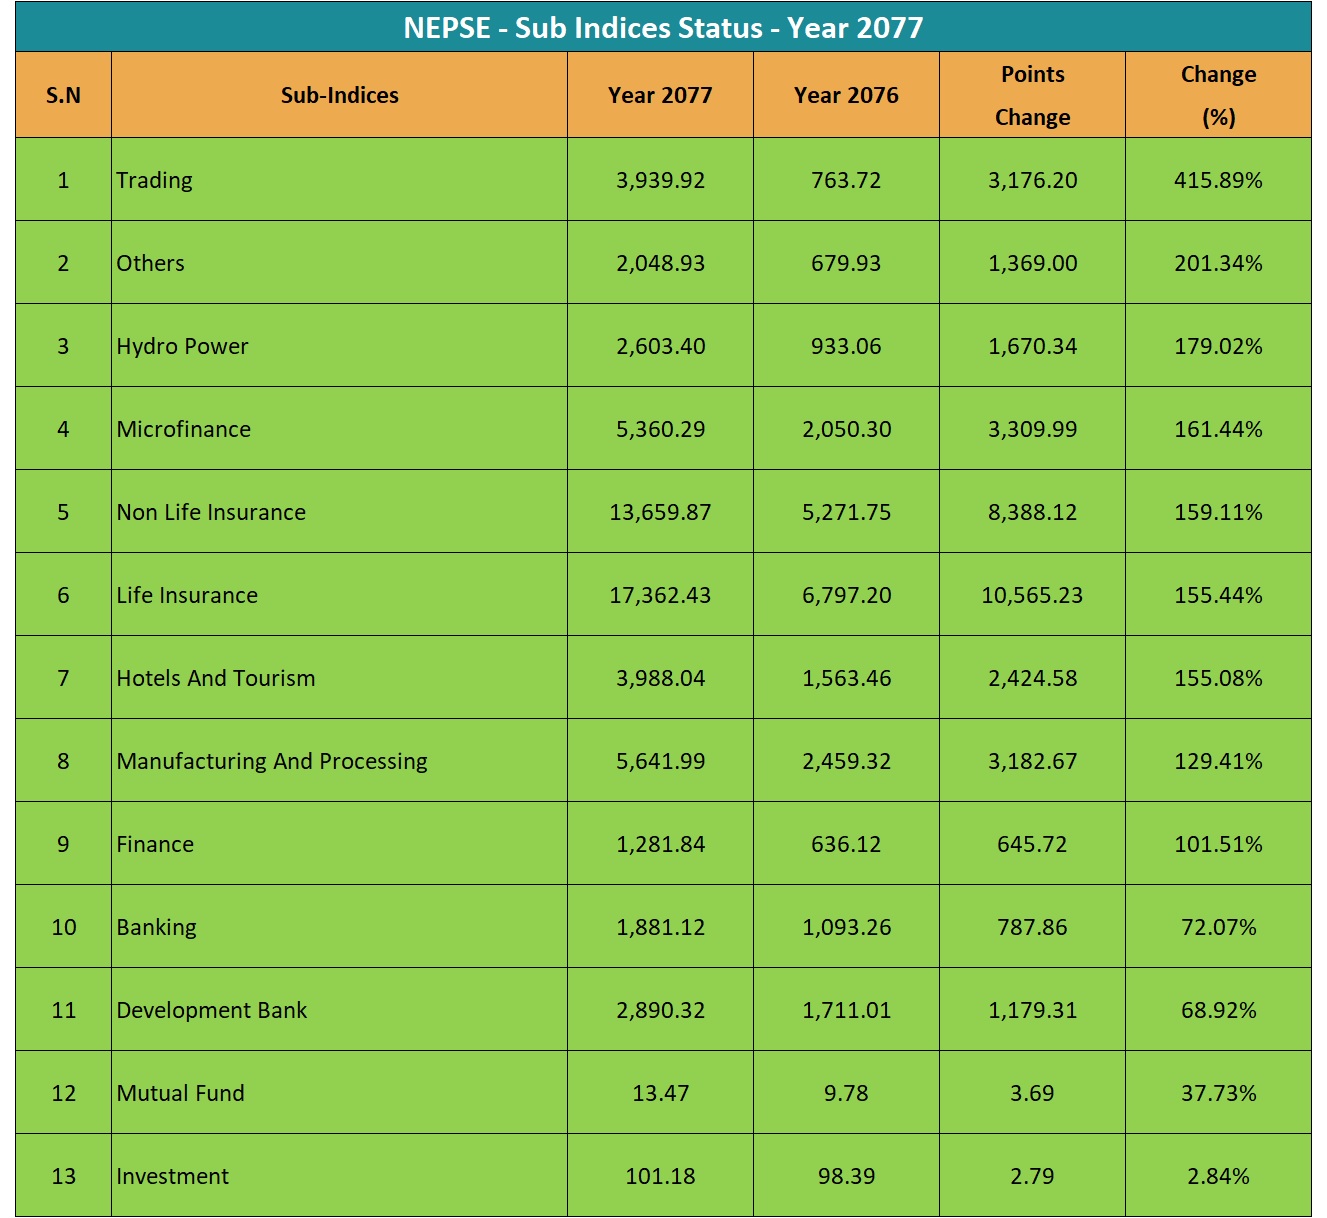Image resolution: width=1327 pixels, height=1218 pixels.
Task: Click the Points Change column header
Action: click(1032, 95)
